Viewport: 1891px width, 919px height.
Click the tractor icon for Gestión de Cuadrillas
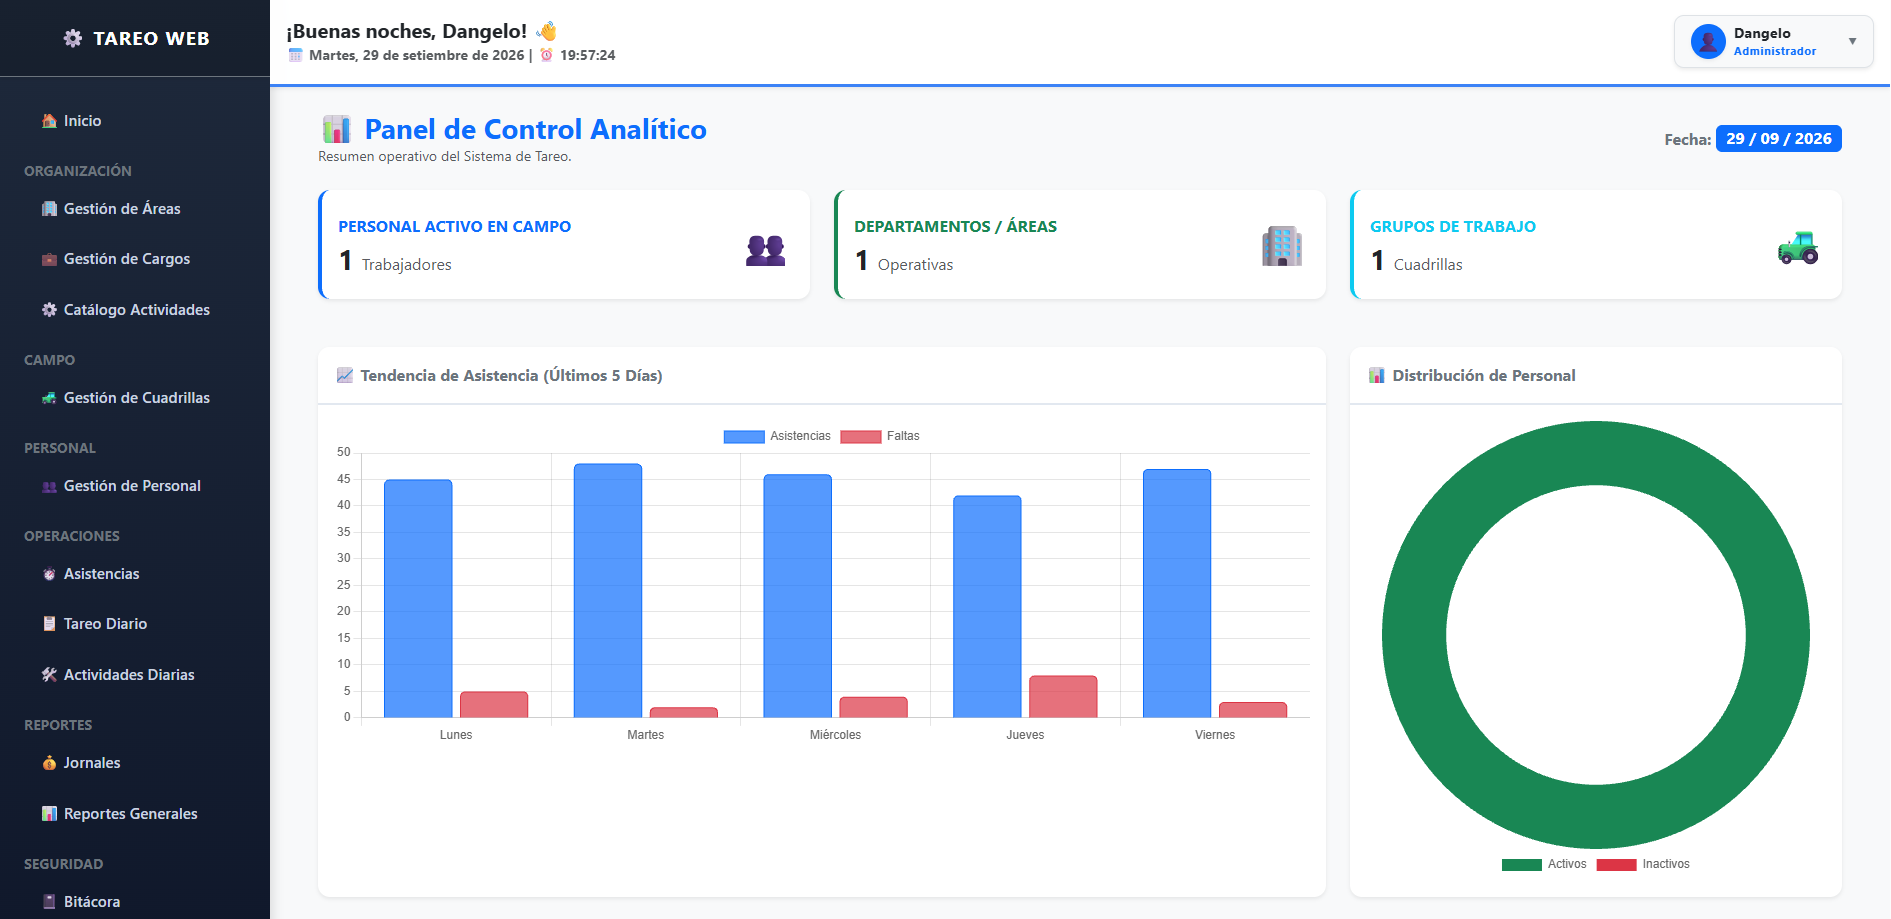pos(49,398)
